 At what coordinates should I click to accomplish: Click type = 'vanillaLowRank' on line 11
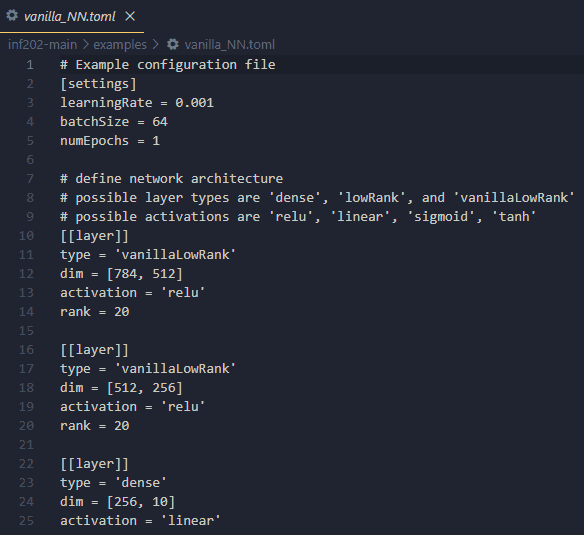point(148,255)
